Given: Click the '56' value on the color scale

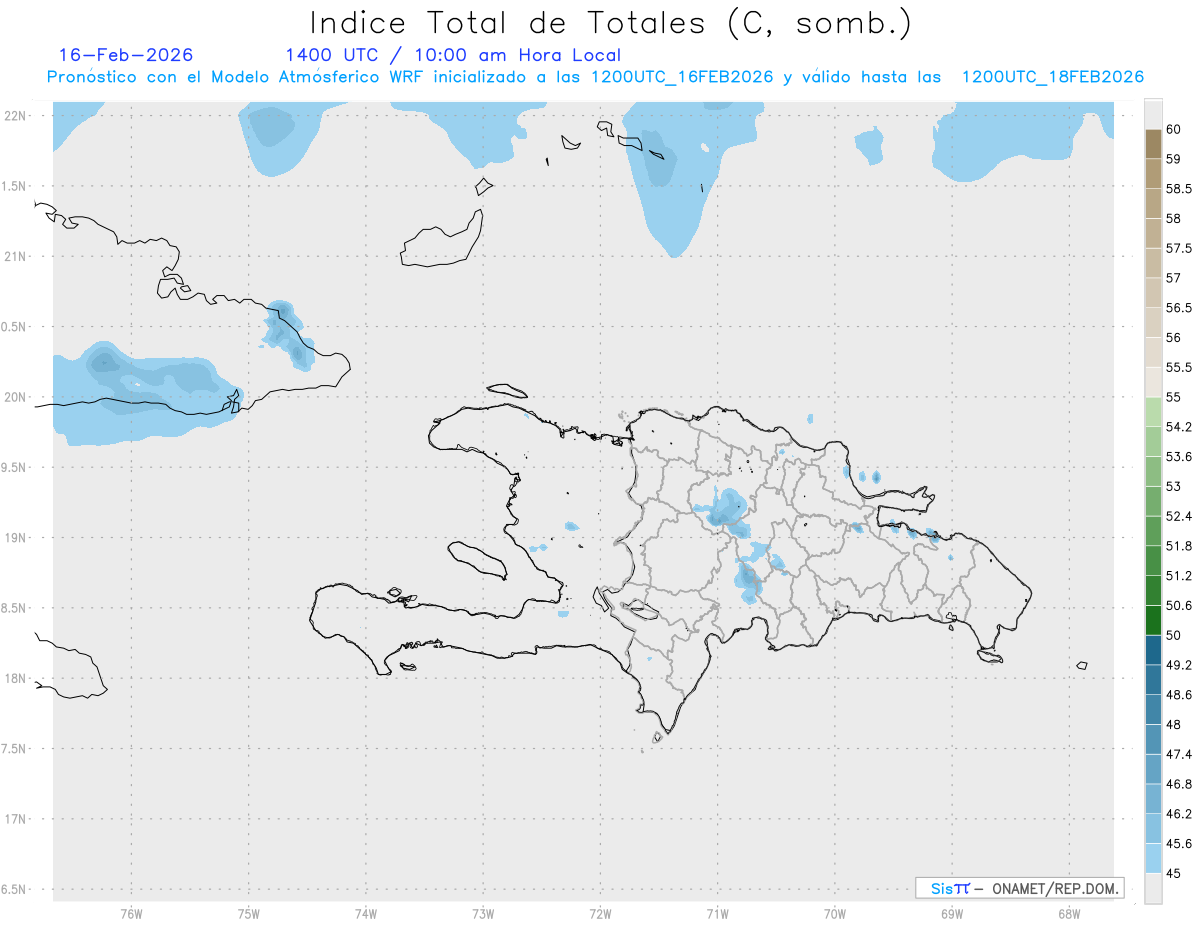Looking at the screenshot, I should pyautogui.click(x=1174, y=338).
